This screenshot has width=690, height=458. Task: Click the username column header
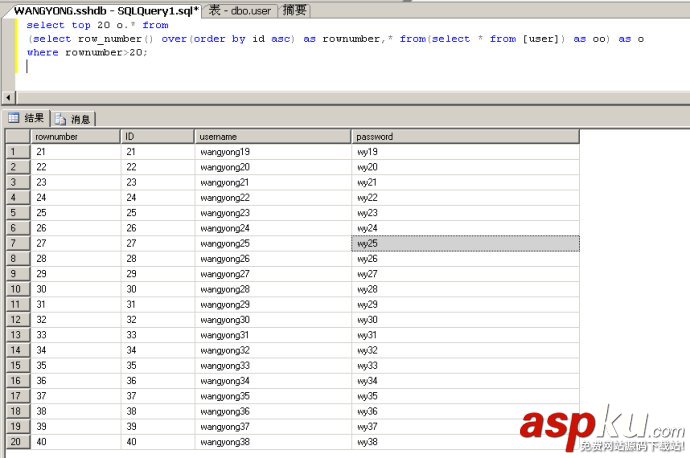coord(273,137)
